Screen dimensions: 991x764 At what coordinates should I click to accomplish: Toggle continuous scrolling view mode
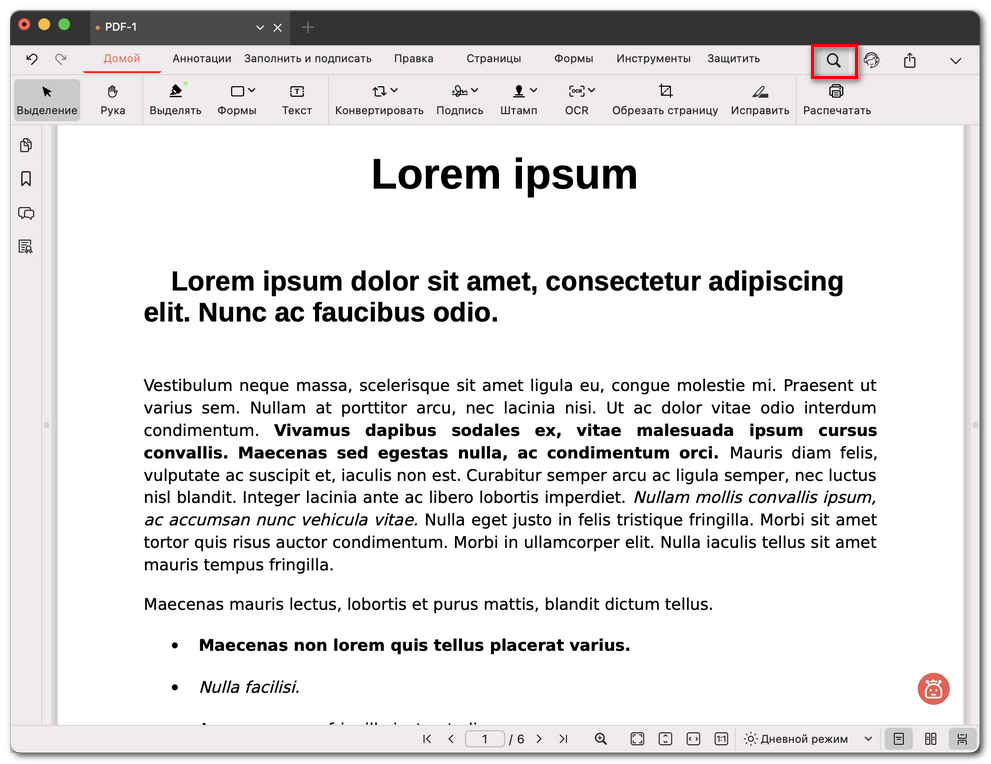coord(961,739)
